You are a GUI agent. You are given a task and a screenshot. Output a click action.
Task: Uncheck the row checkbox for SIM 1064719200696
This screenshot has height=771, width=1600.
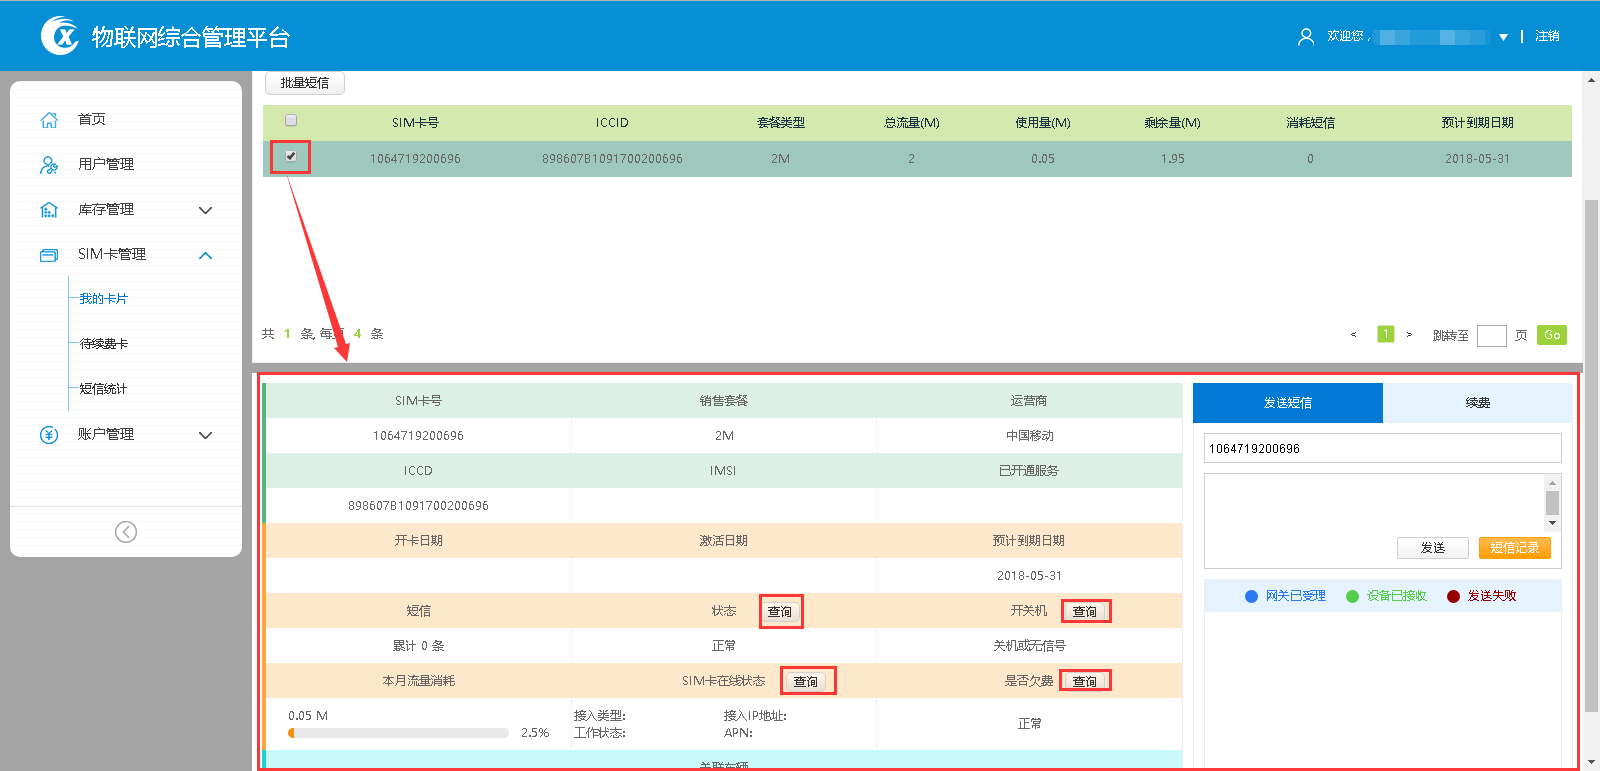291,157
